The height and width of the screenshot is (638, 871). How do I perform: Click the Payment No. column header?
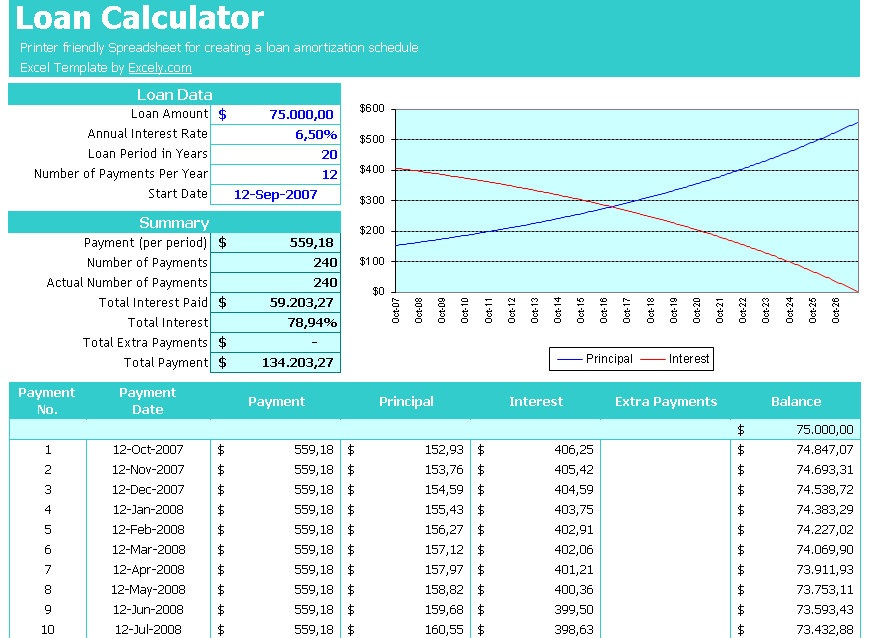click(47, 401)
